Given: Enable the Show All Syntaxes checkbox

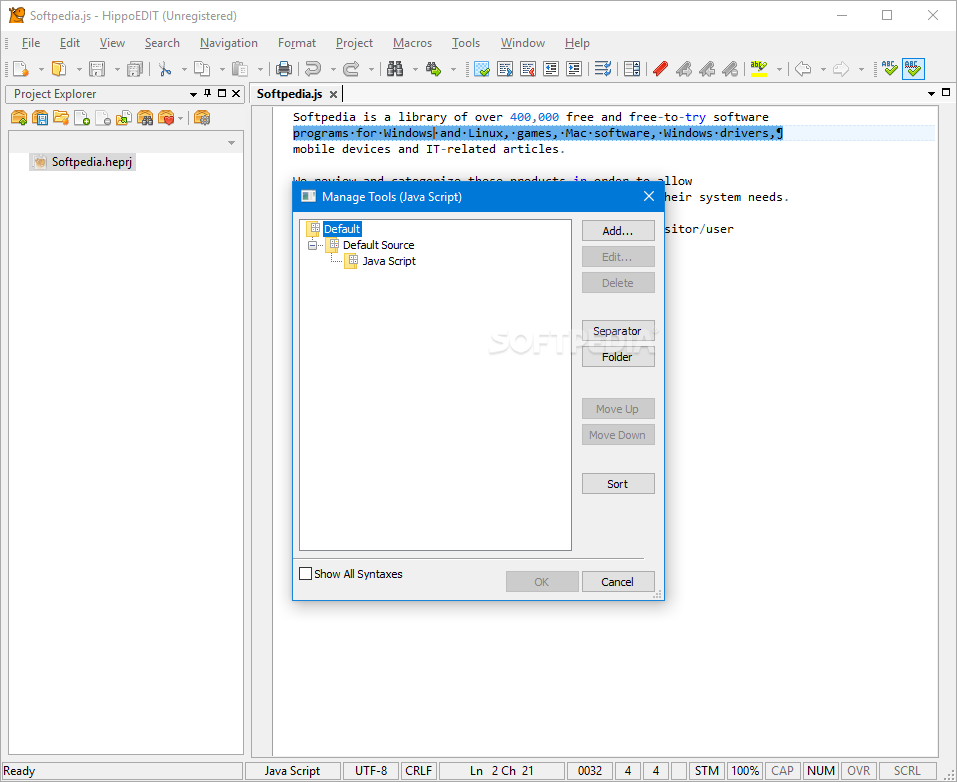Looking at the screenshot, I should (306, 574).
